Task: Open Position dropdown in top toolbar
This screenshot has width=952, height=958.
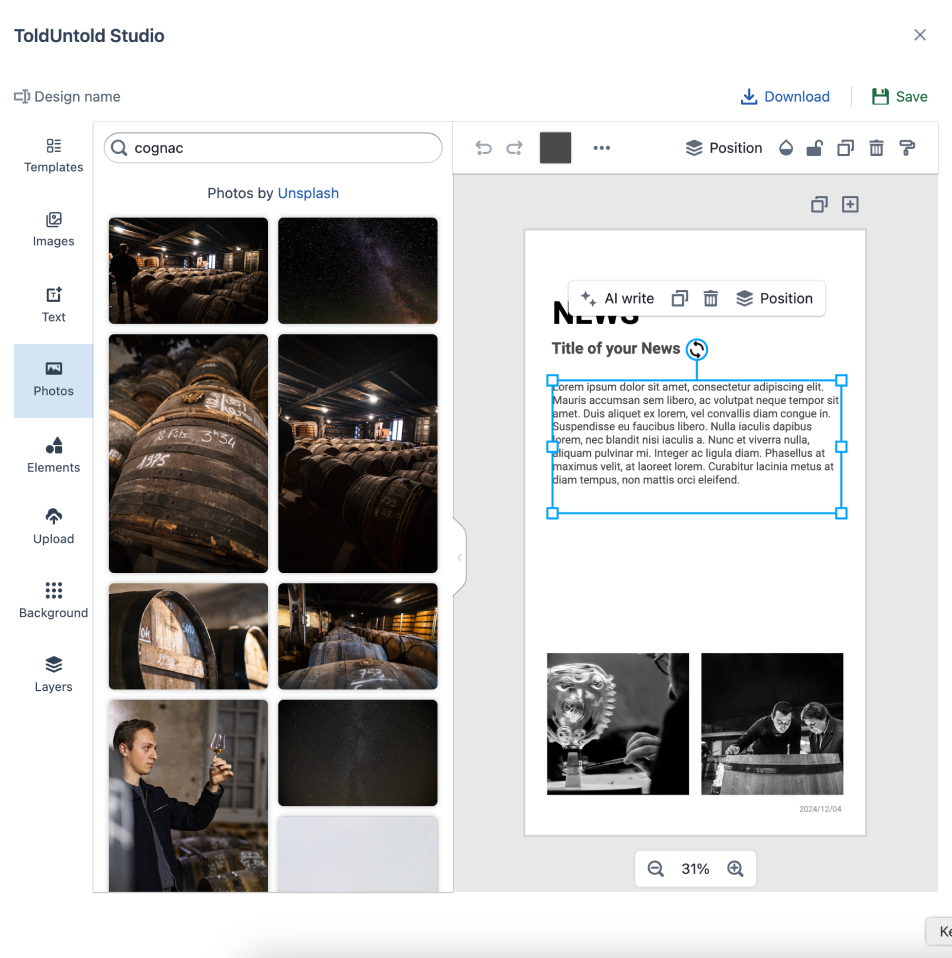Action: [724, 148]
